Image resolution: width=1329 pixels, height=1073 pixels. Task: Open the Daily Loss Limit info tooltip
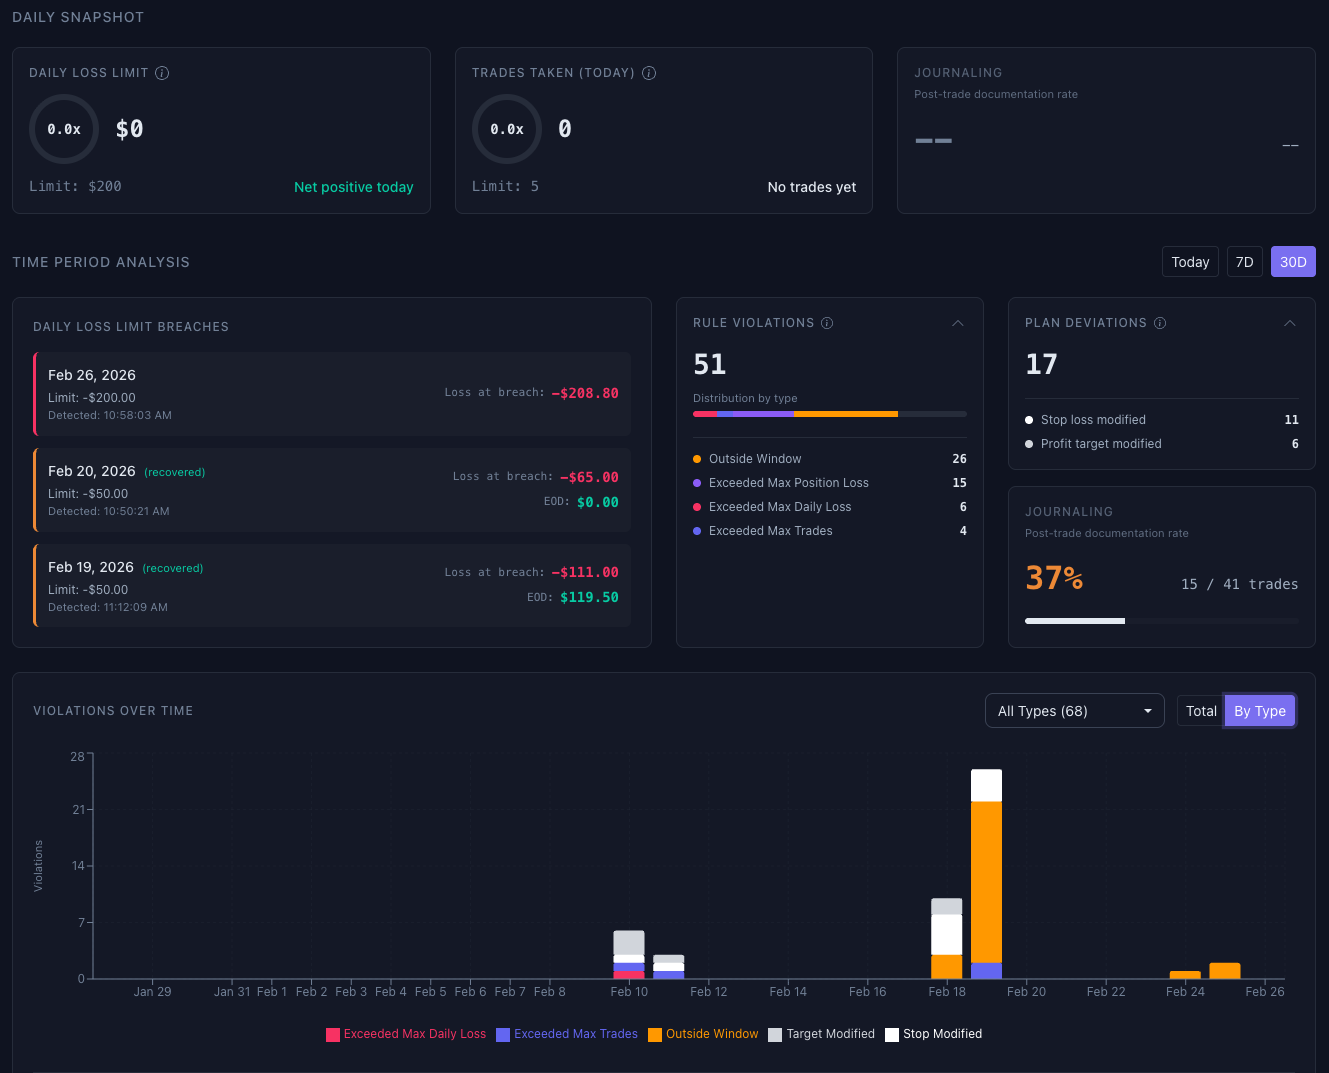pyautogui.click(x=162, y=73)
